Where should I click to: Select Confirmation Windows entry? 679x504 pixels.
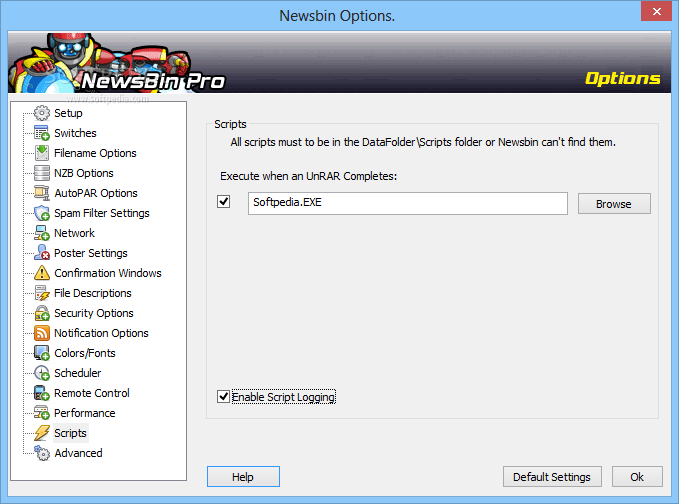[107, 273]
